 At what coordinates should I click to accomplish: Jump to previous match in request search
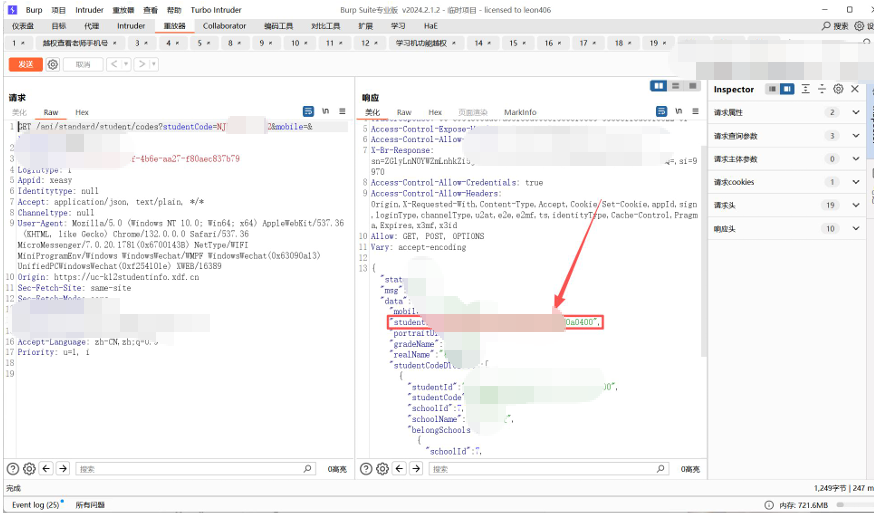[x=46, y=469]
